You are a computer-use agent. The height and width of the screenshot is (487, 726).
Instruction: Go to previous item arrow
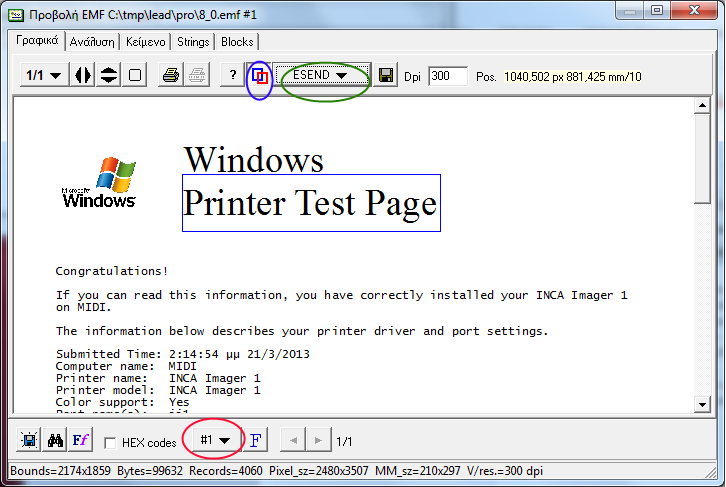pyautogui.click(x=293, y=440)
